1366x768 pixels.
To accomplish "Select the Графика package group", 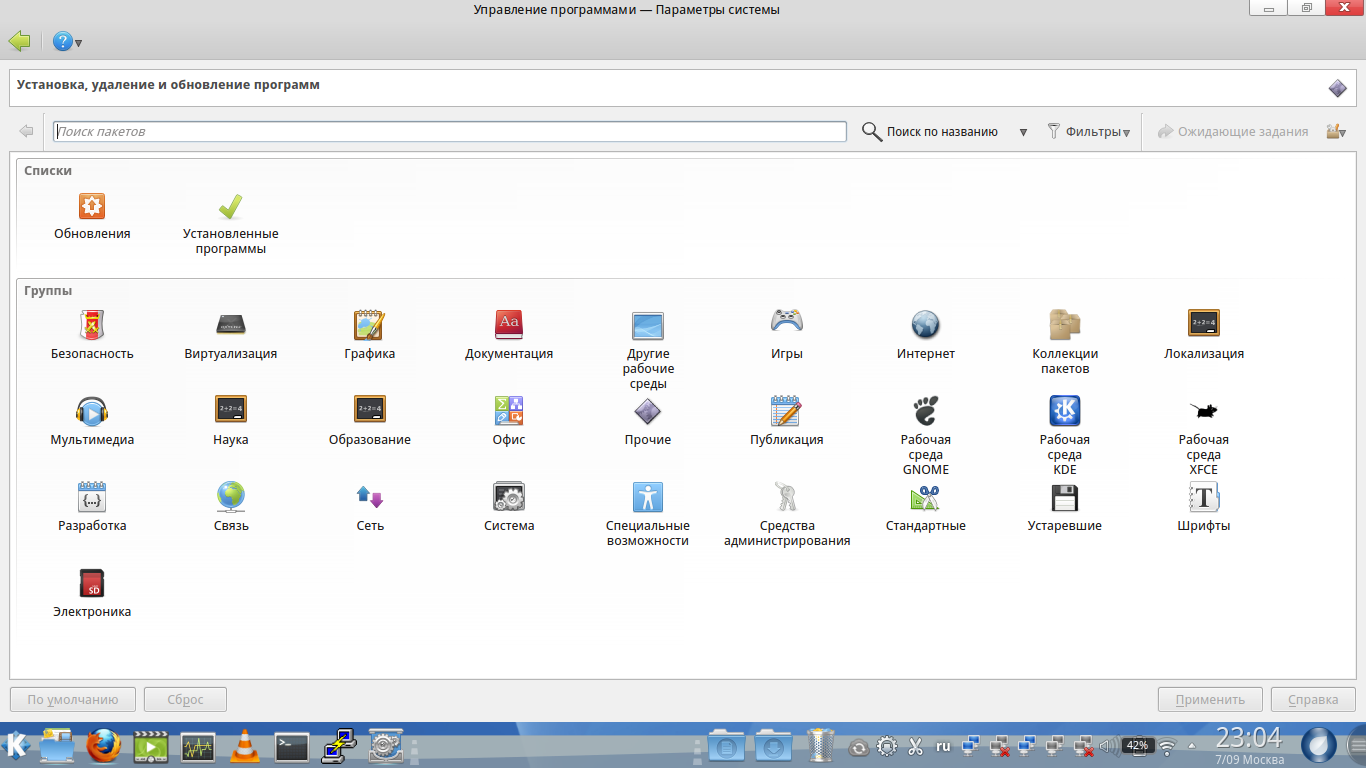I will (369, 335).
